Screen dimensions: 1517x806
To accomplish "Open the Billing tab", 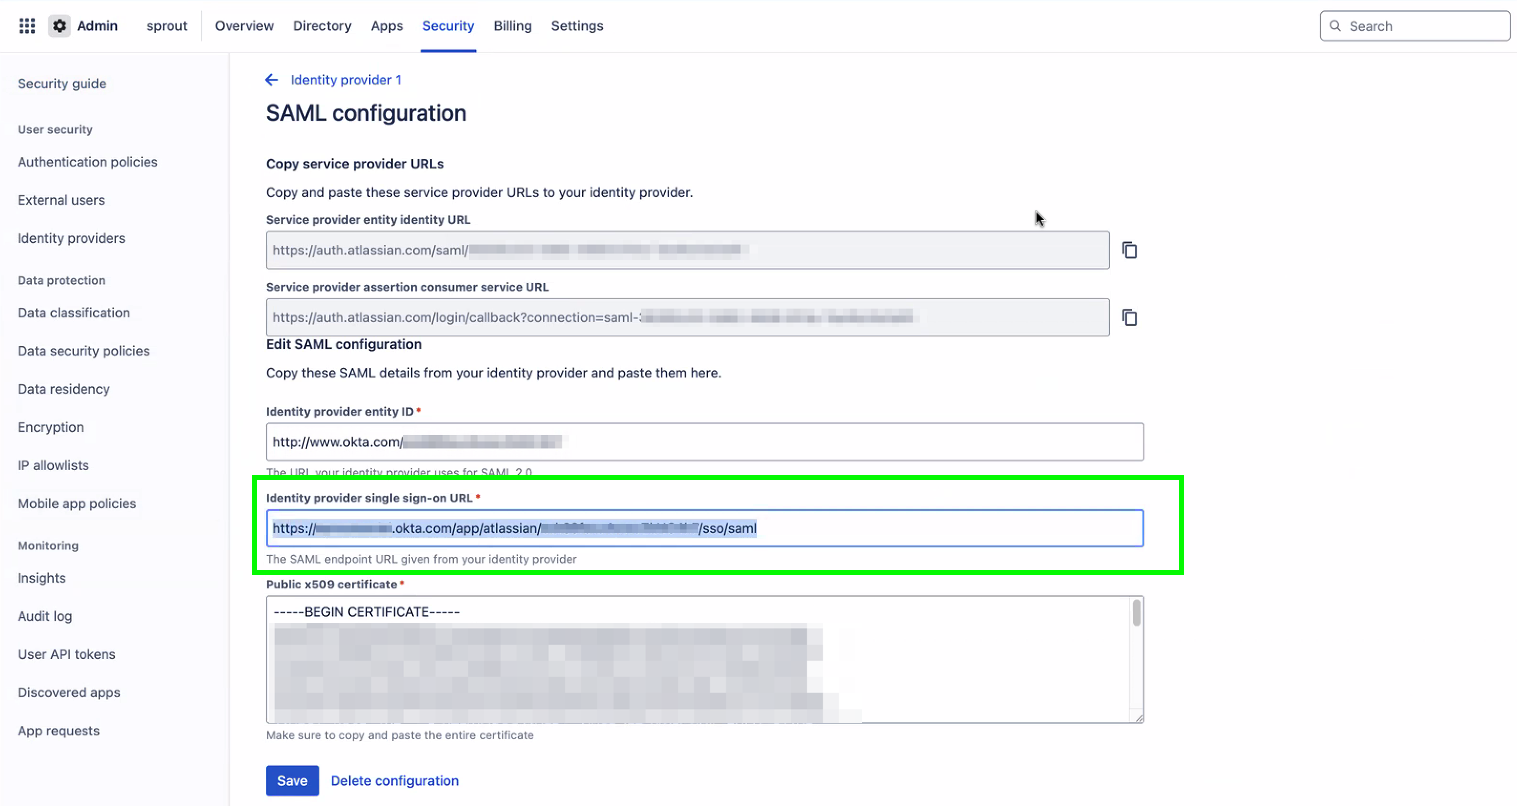I will 512,25.
